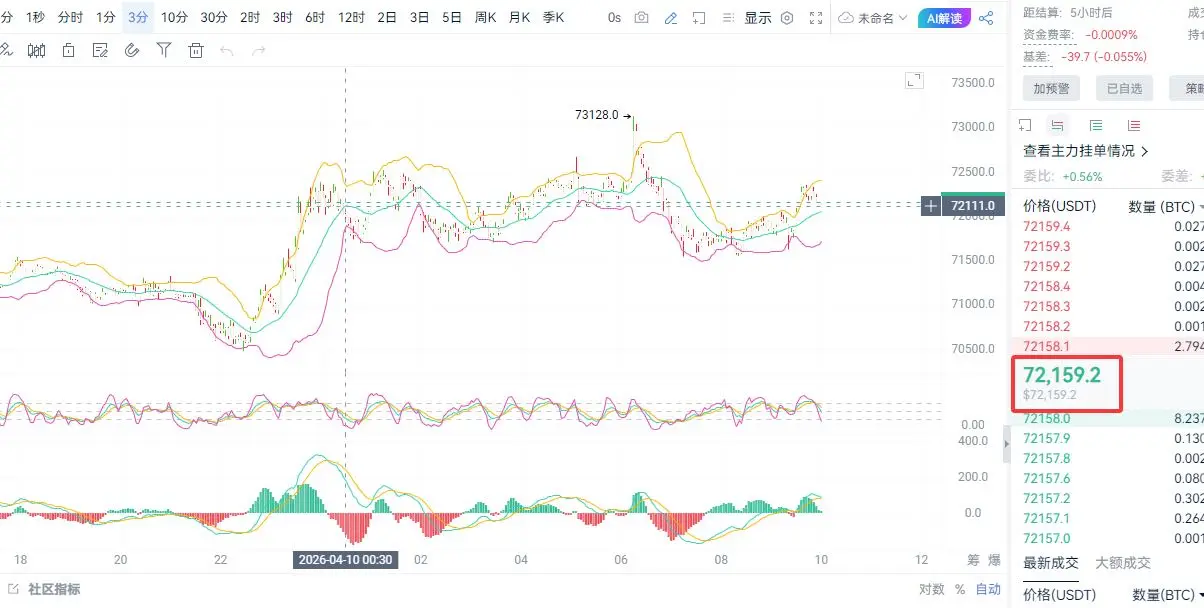
Task: Open the 显示 display options
Action: (758, 18)
